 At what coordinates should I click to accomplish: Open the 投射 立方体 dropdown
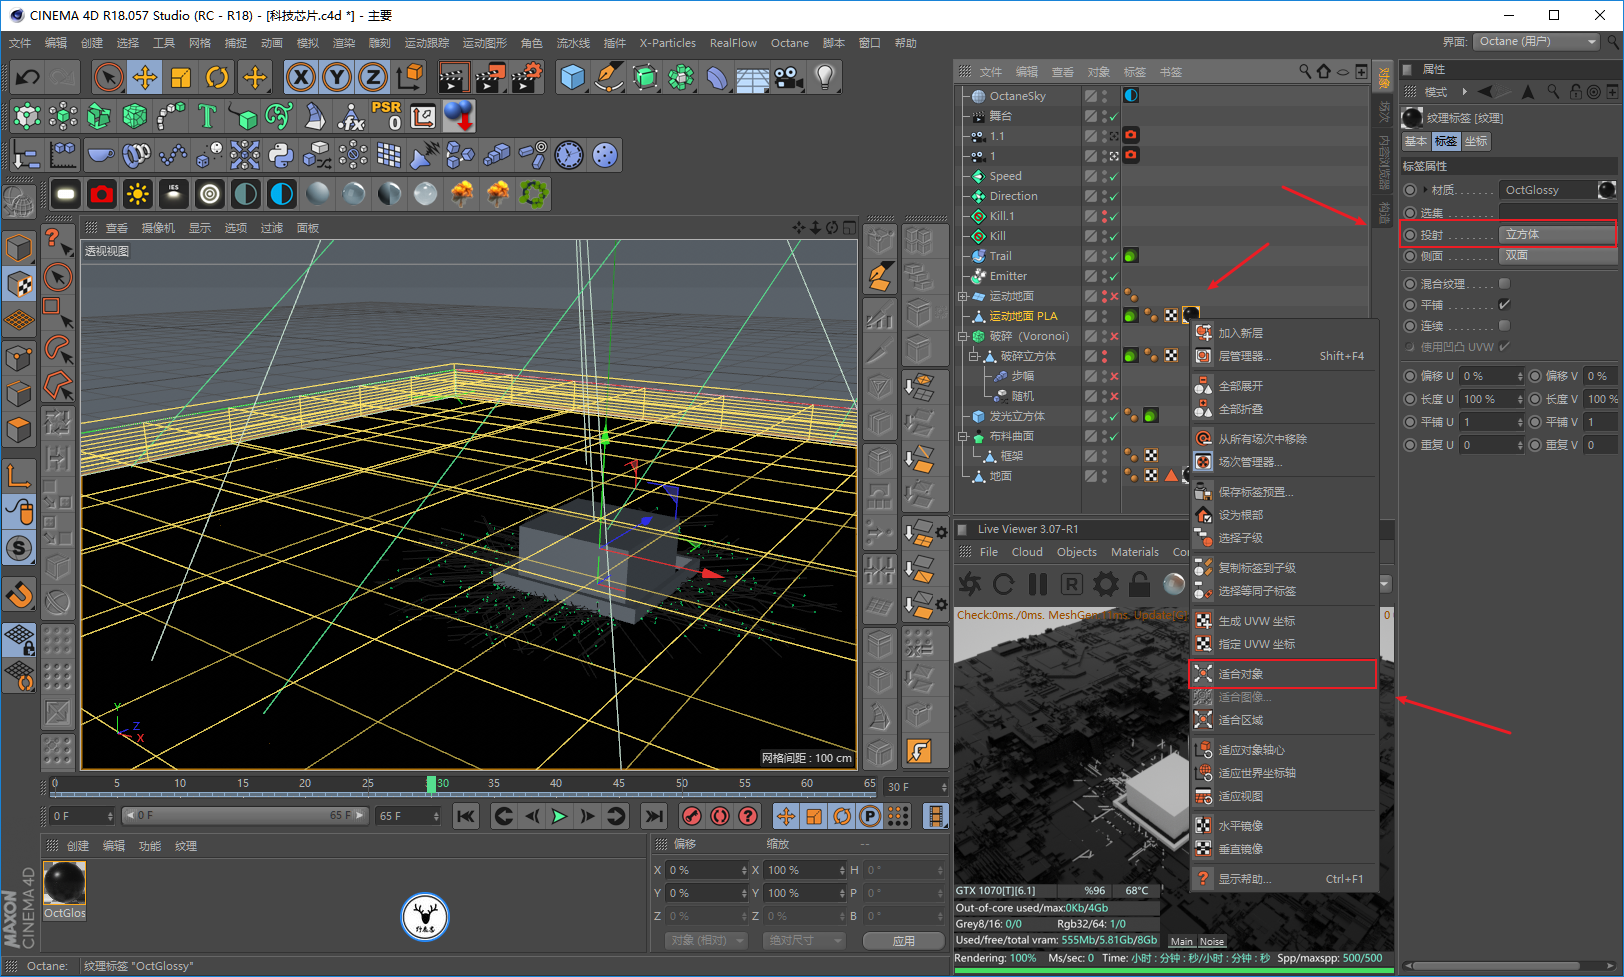tap(1557, 235)
